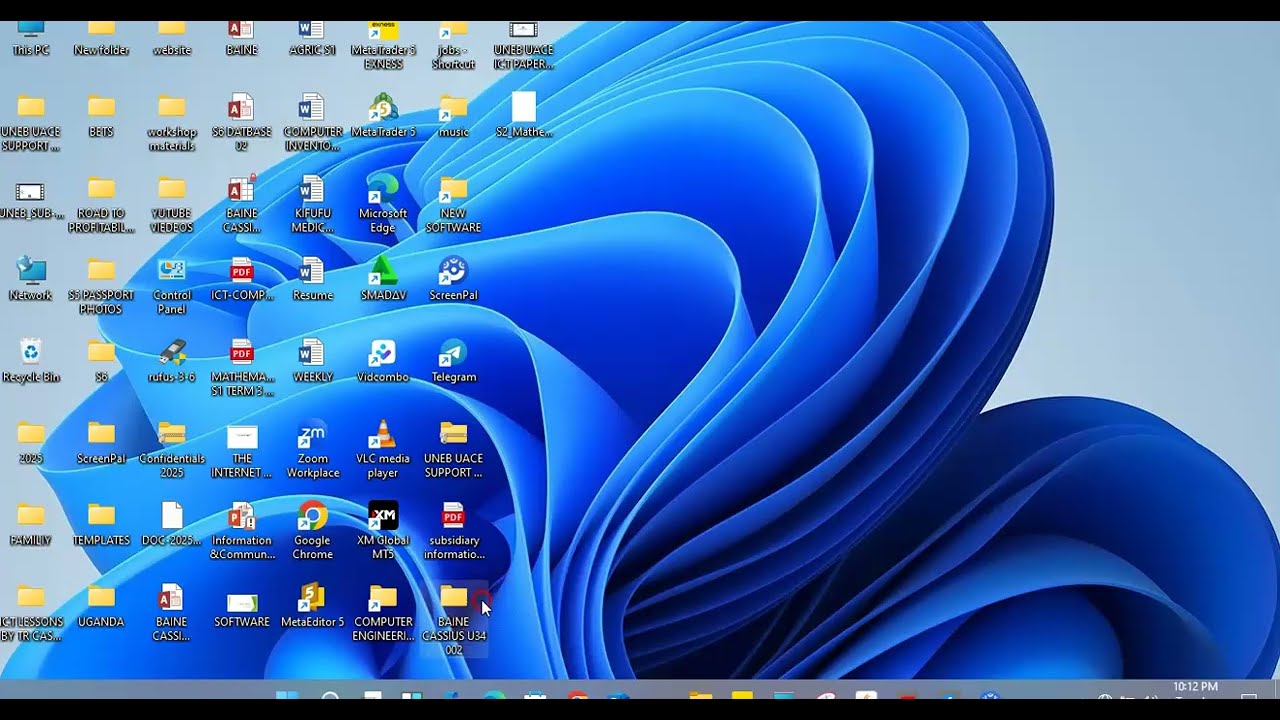The width and height of the screenshot is (1280, 720).
Task: Select the WEEKLY Word document
Action: (x=313, y=361)
